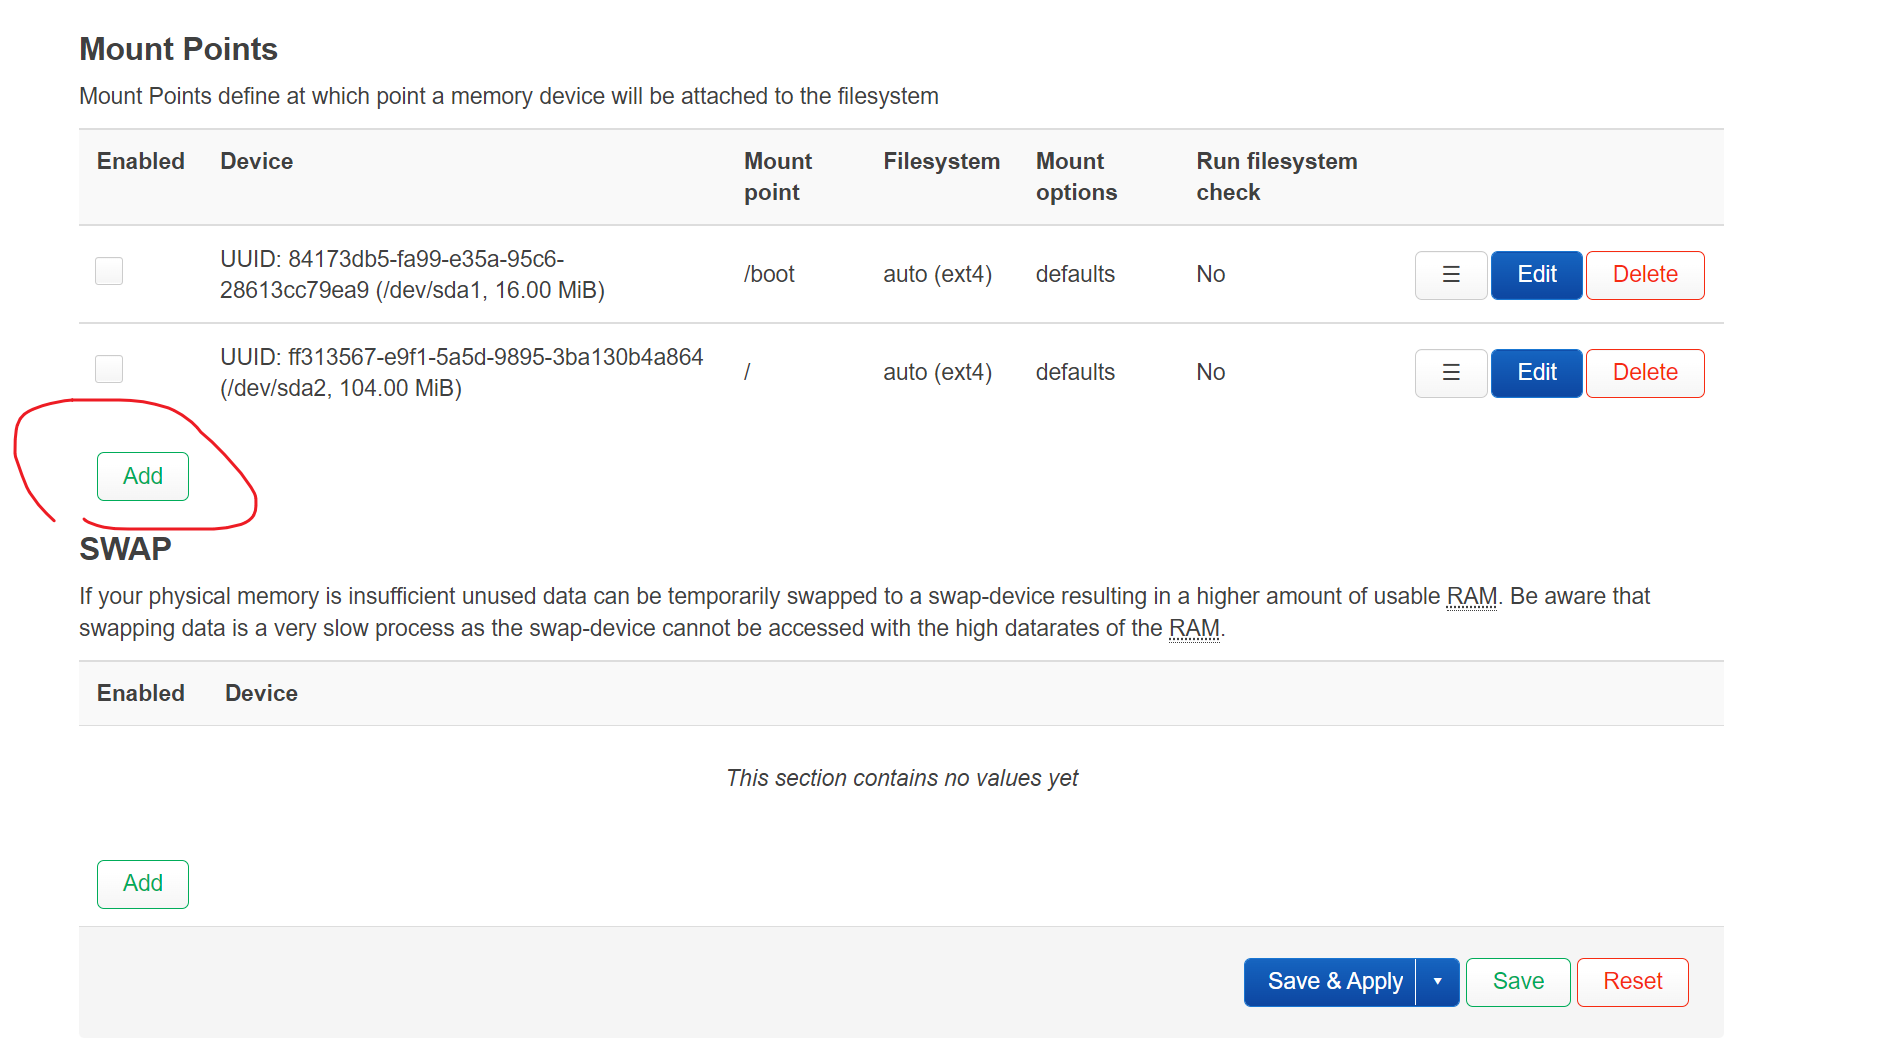Delete the /boot mount entry
Screen dimensions: 1877x1060
pos(1645,275)
